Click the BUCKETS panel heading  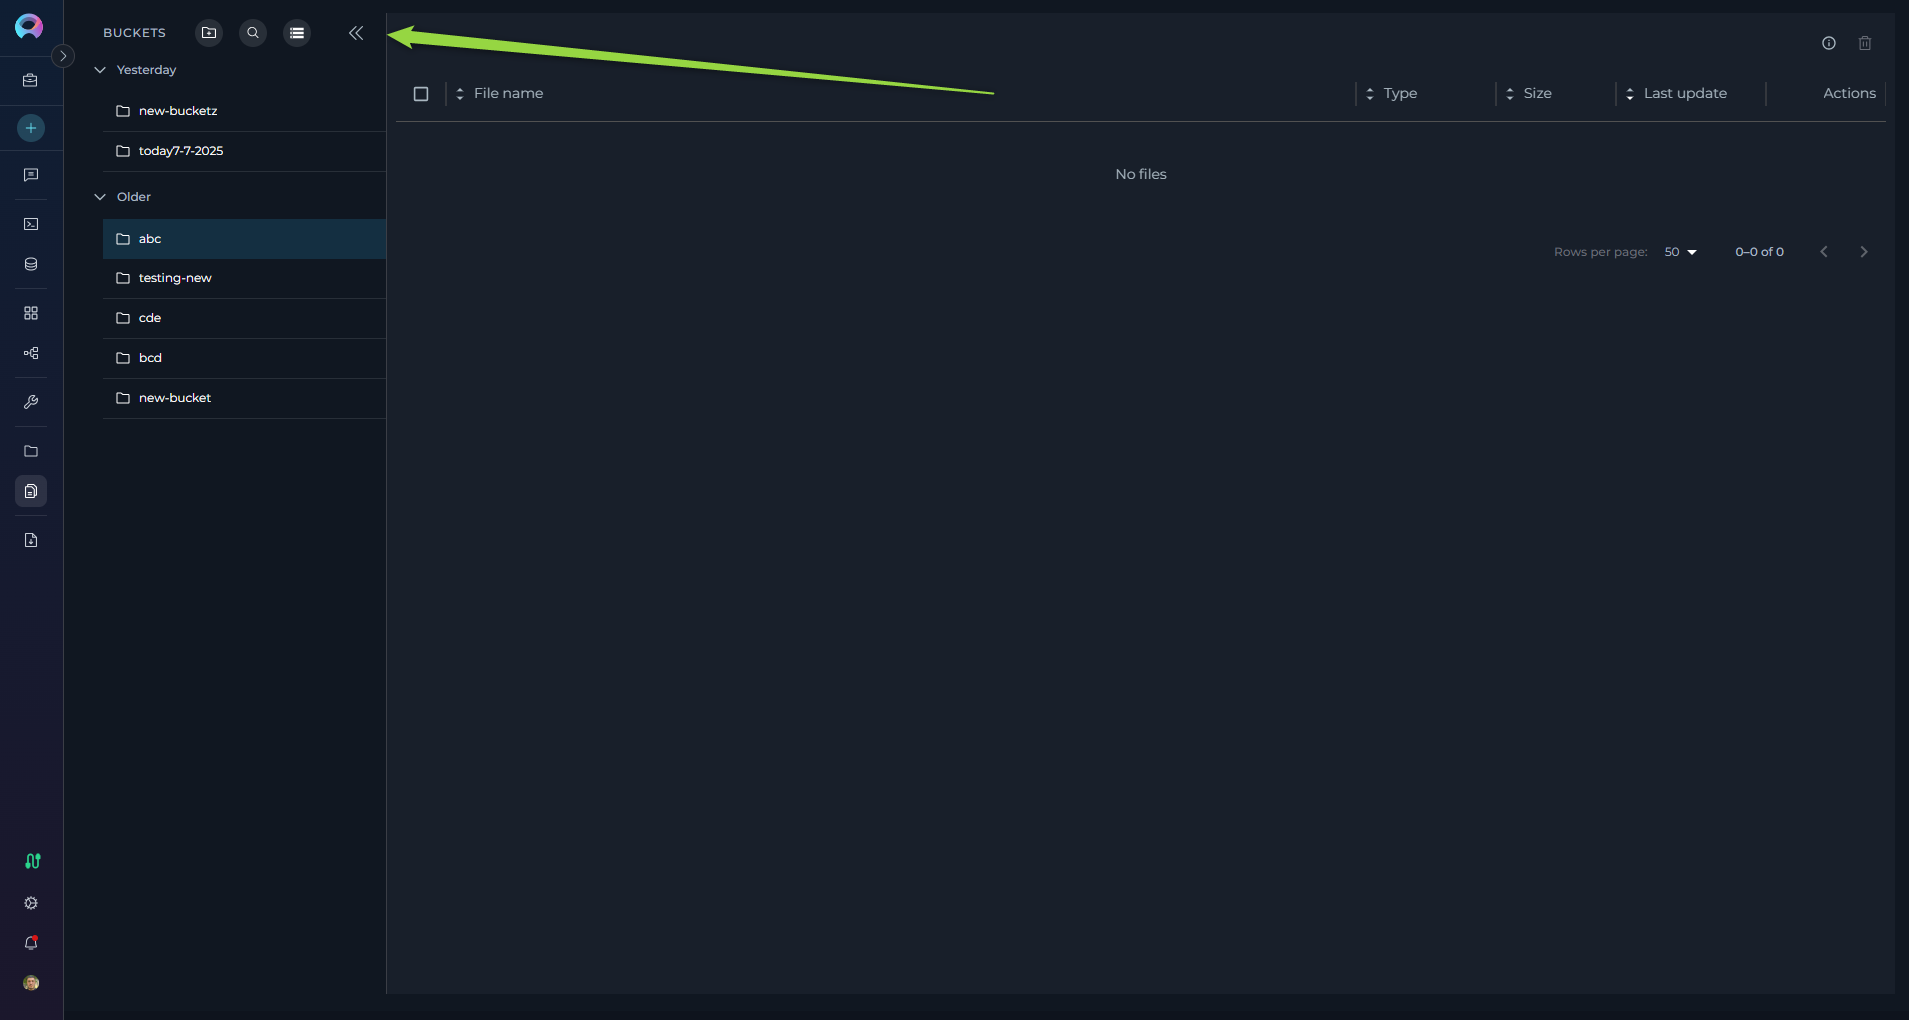click(134, 33)
